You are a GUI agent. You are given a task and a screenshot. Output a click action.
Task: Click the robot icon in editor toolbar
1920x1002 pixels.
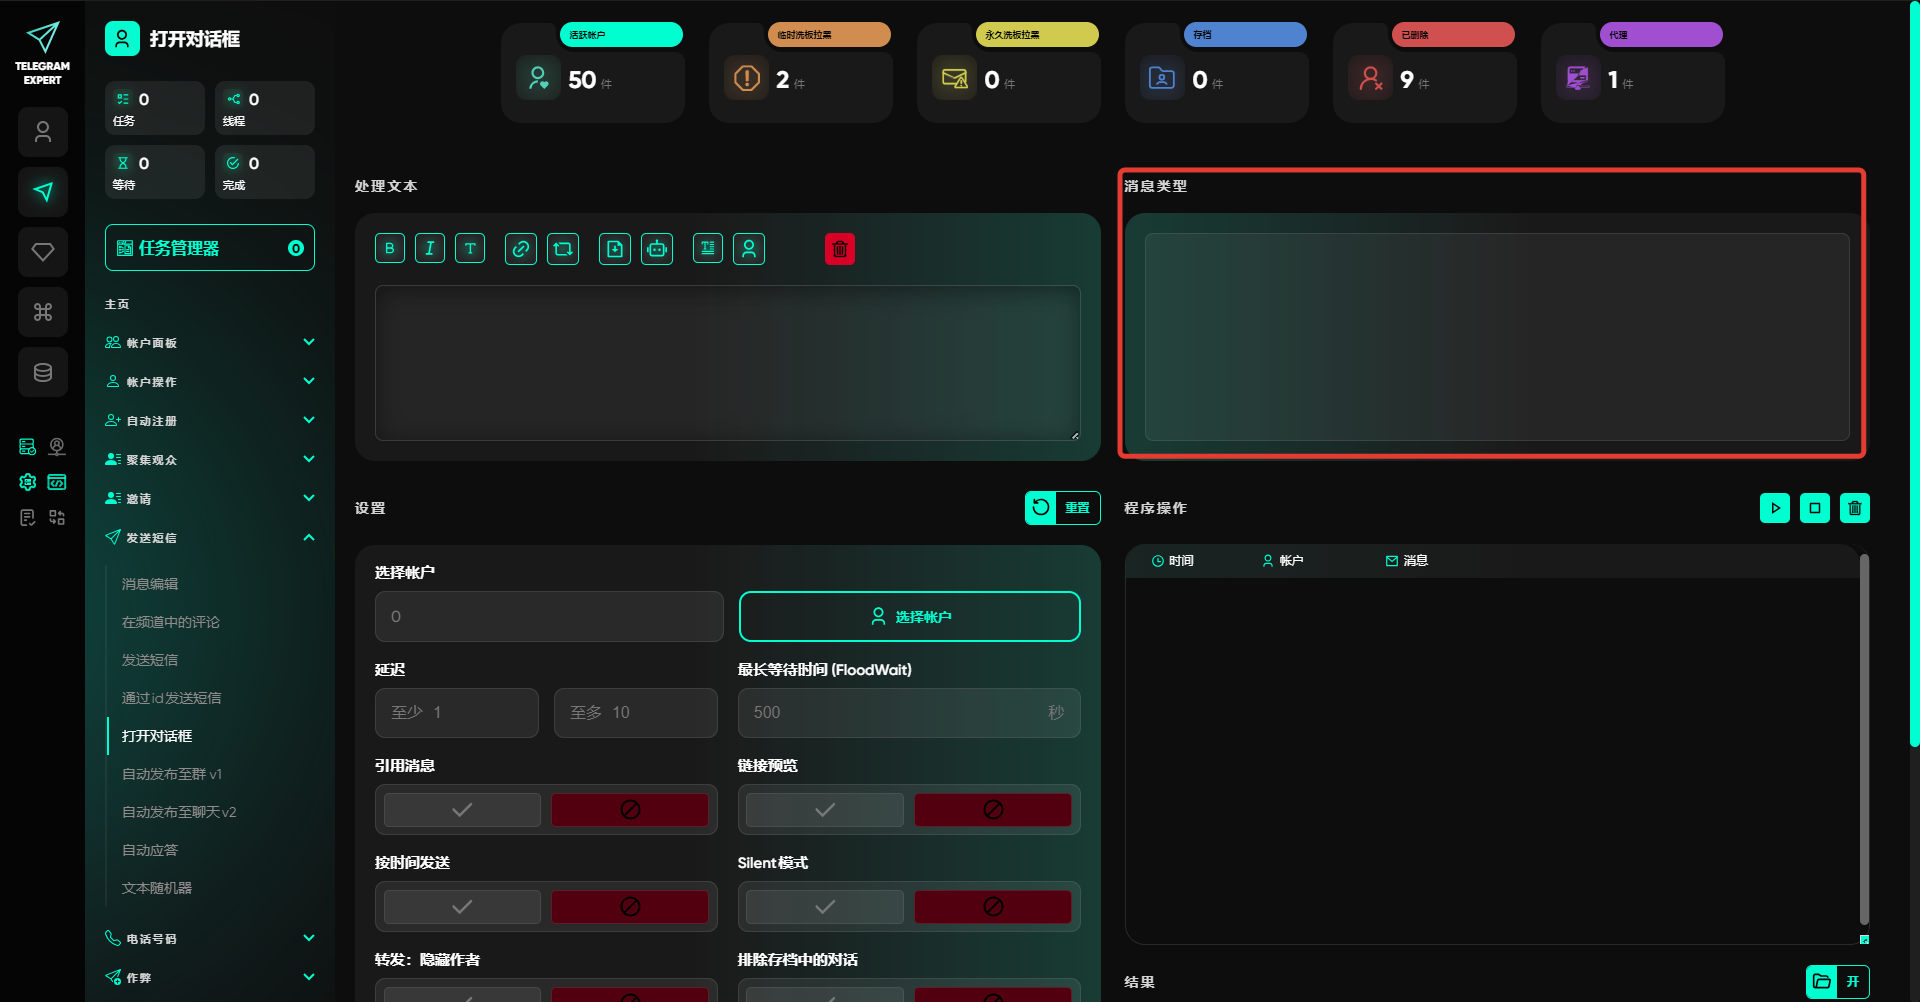[x=657, y=249]
